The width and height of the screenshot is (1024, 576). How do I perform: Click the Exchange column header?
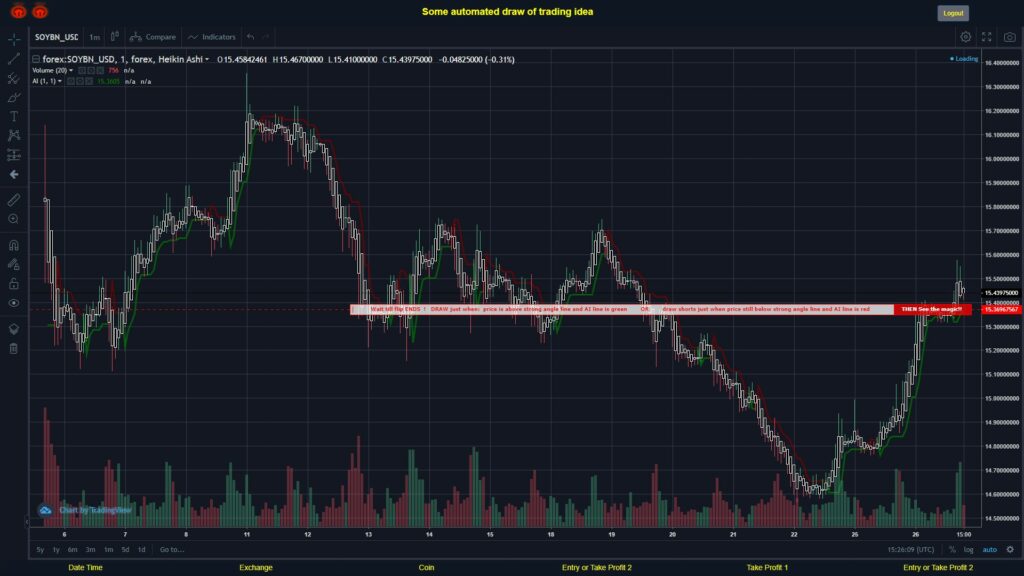pyautogui.click(x=256, y=568)
